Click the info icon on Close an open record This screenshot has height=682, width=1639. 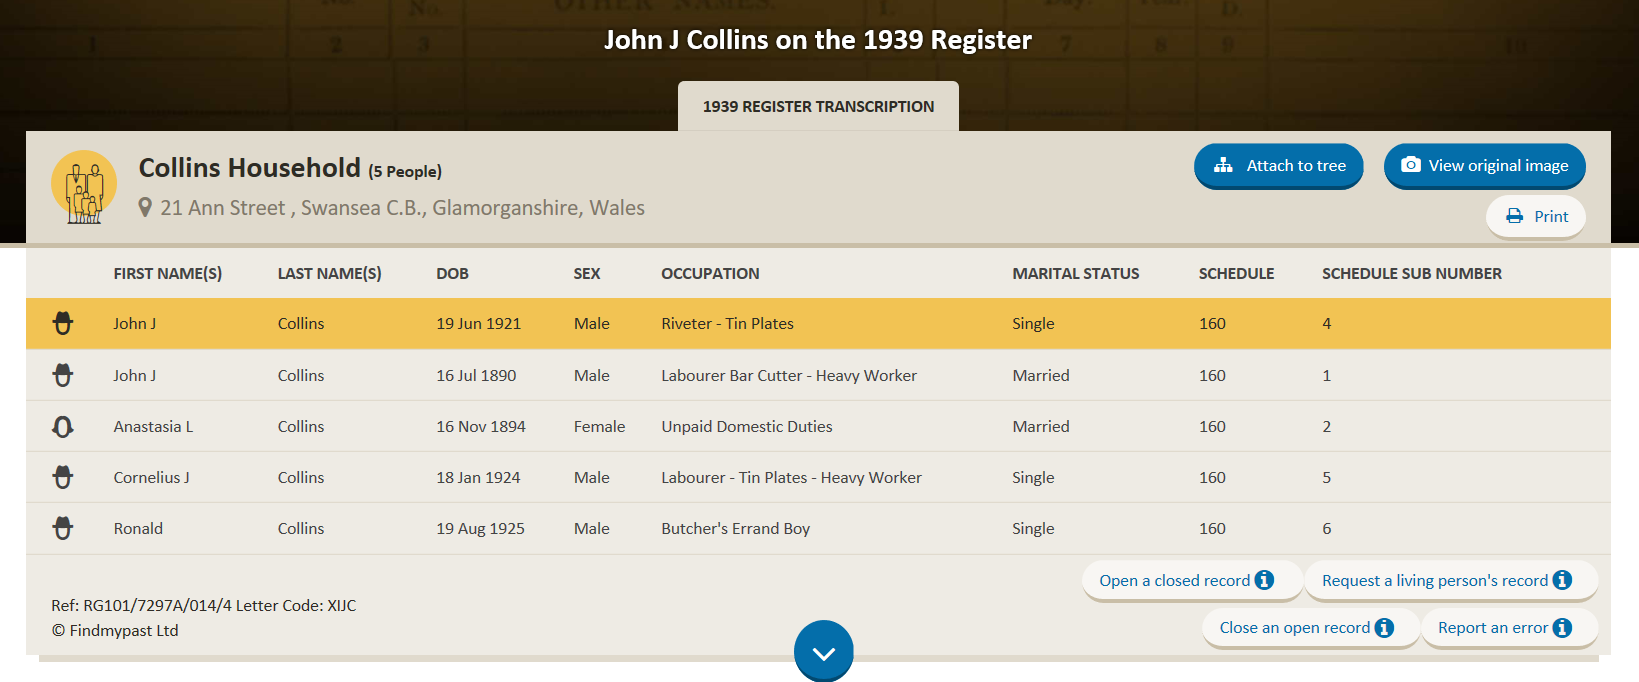coord(1384,627)
